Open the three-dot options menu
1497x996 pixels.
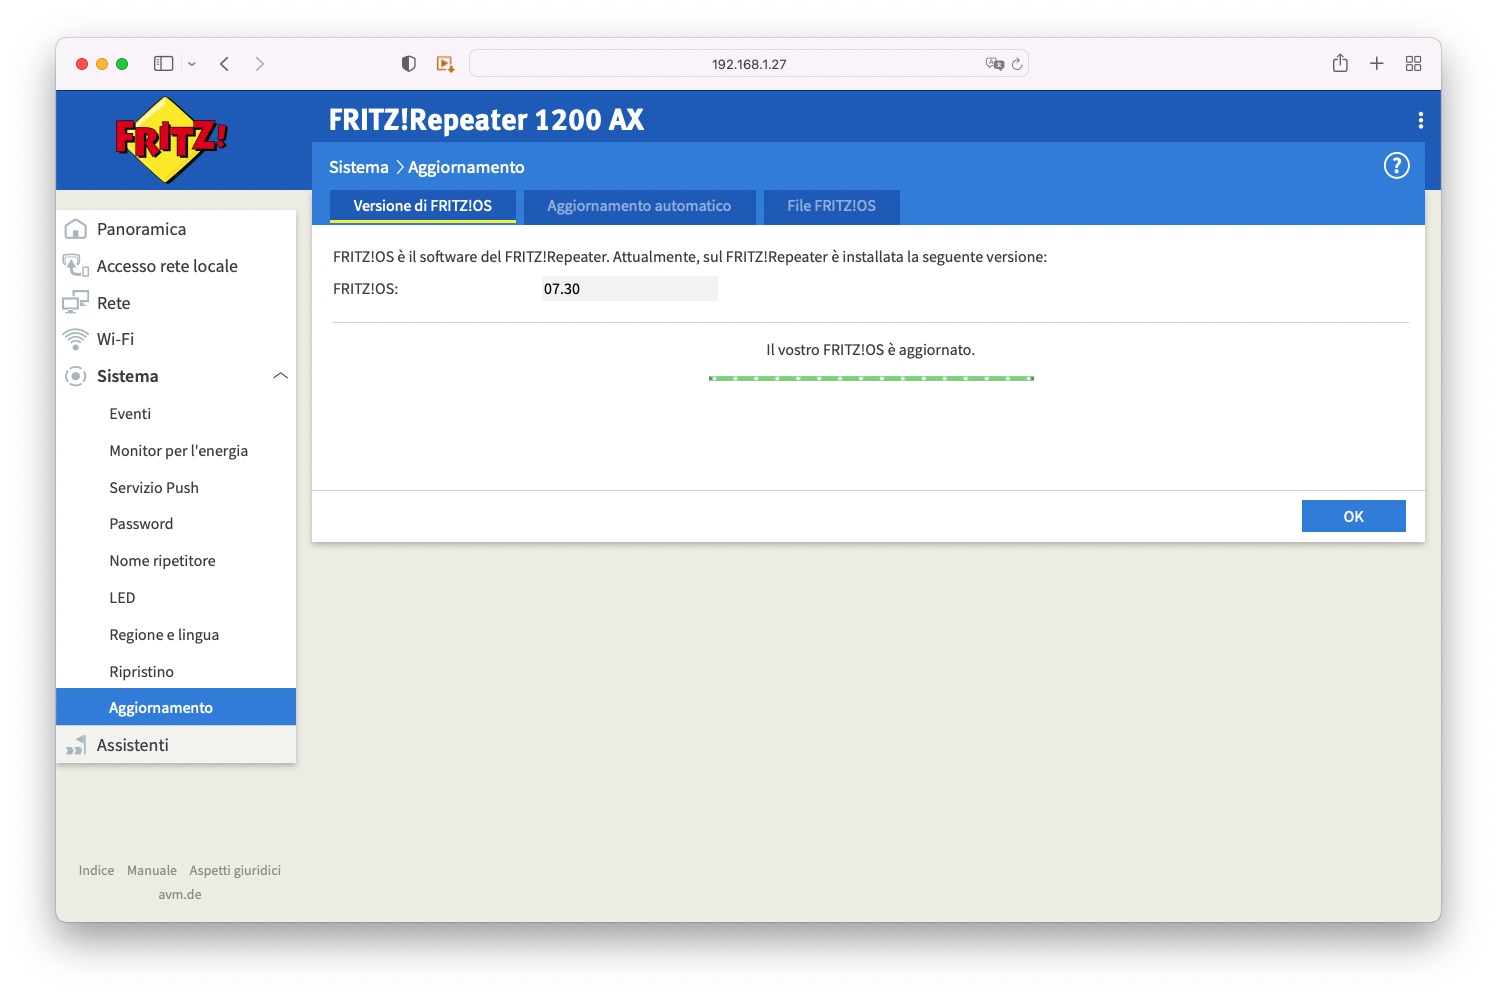(1420, 120)
